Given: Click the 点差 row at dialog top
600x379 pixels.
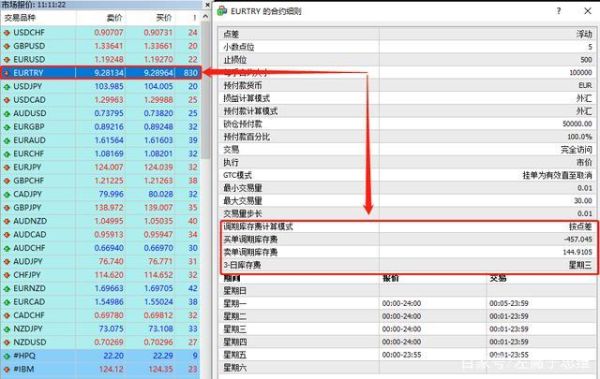Looking at the screenshot, I should [x=407, y=34].
